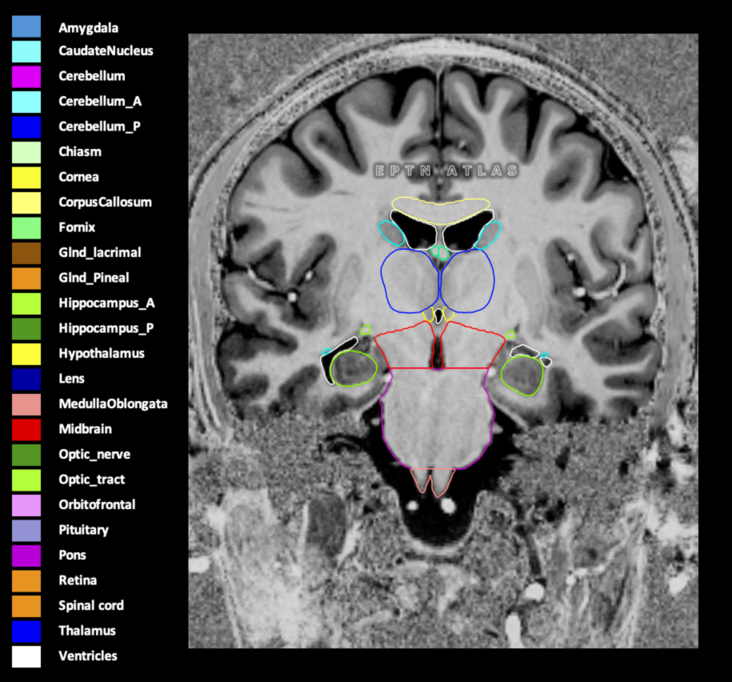The height and width of the screenshot is (682, 732).
Task: Click the 'Hippocampus_A' label
Action: click(106, 303)
